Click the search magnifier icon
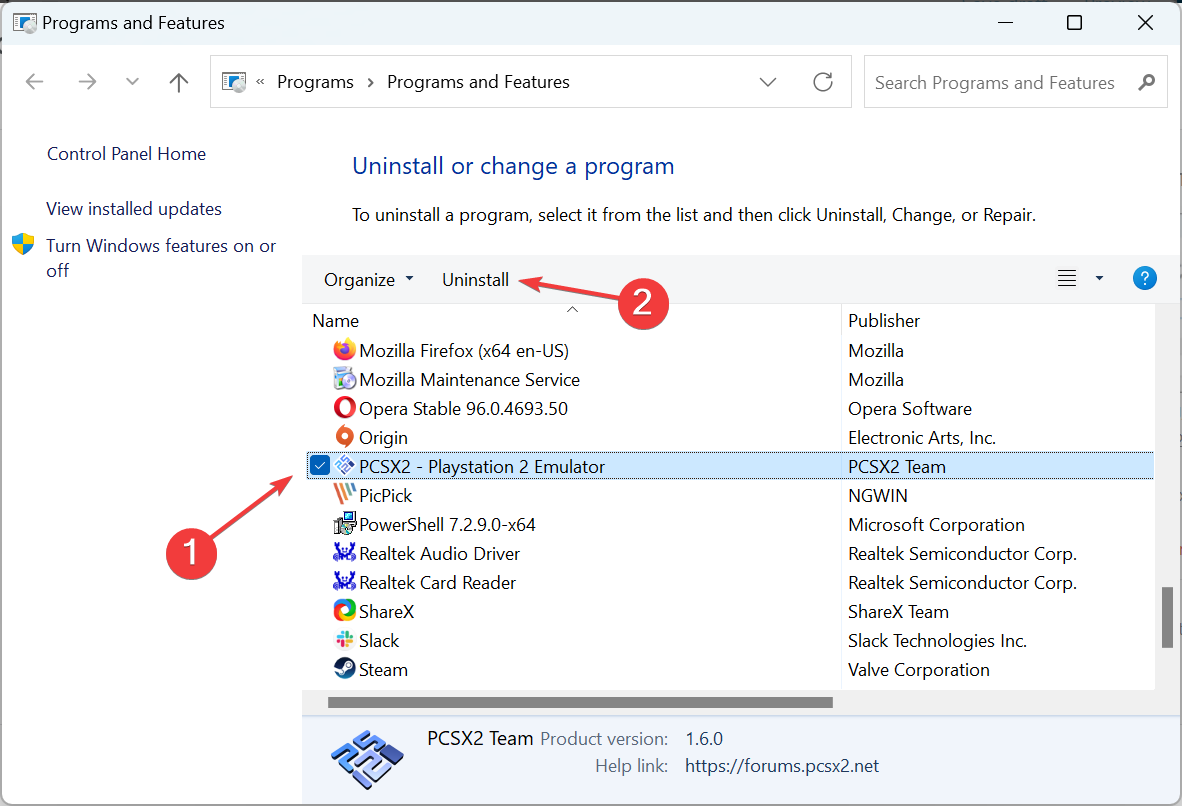 (x=1147, y=82)
